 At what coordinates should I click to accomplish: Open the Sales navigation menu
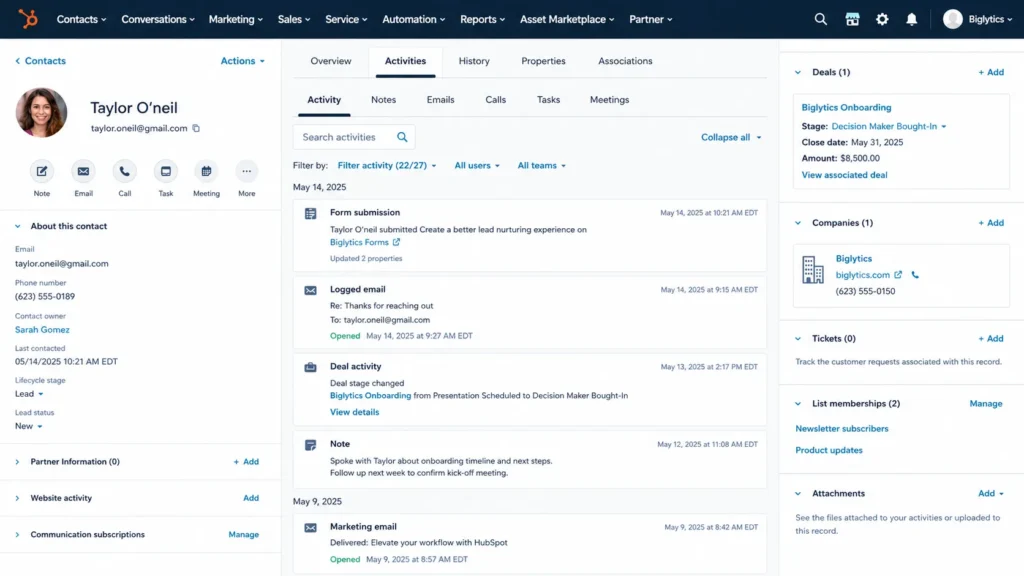(x=294, y=19)
